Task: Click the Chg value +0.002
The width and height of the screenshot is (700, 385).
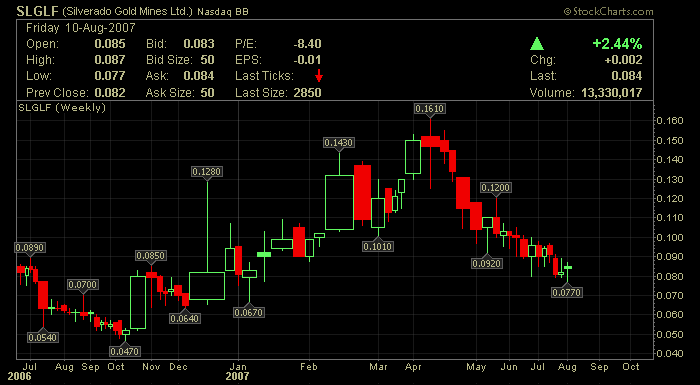Action: point(623,60)
